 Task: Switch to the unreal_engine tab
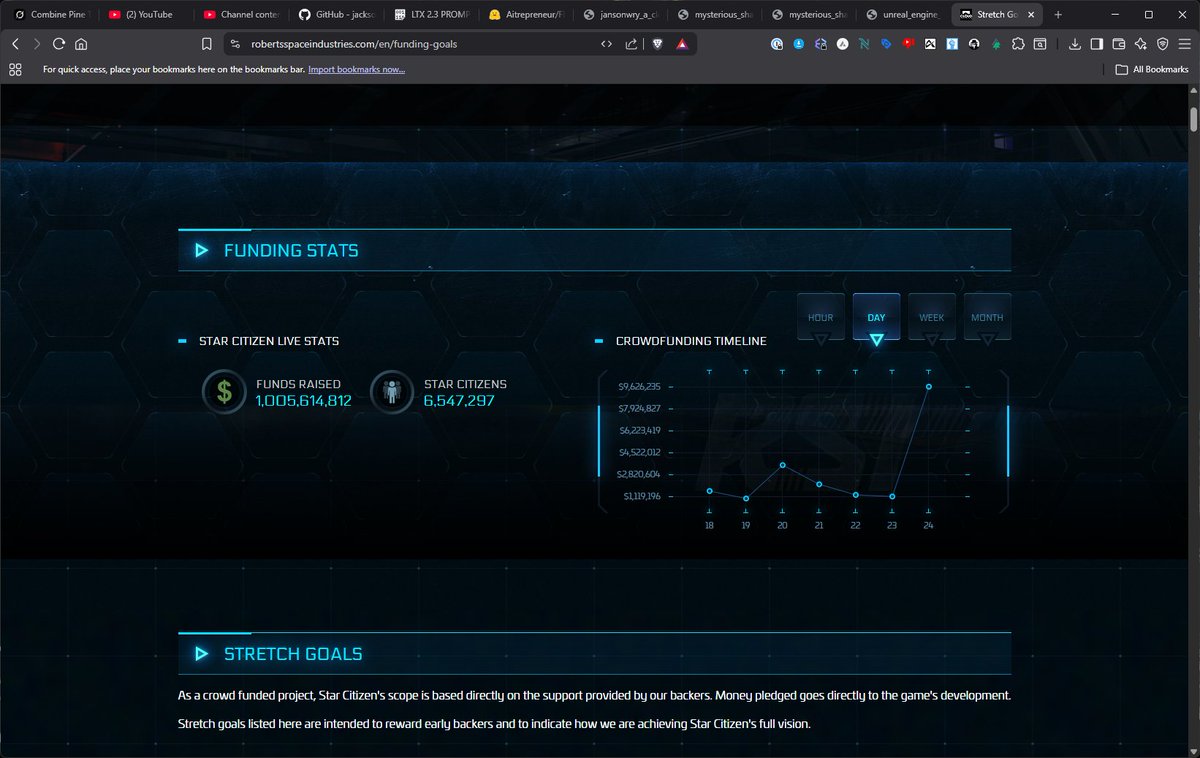tap(902, 14)
